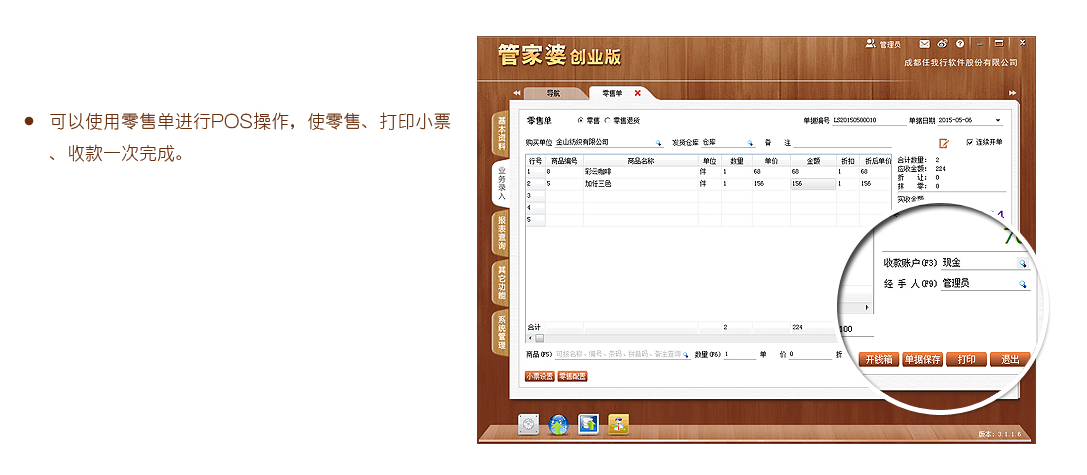Click the 商品 search magnifier icon

point(686,354)
